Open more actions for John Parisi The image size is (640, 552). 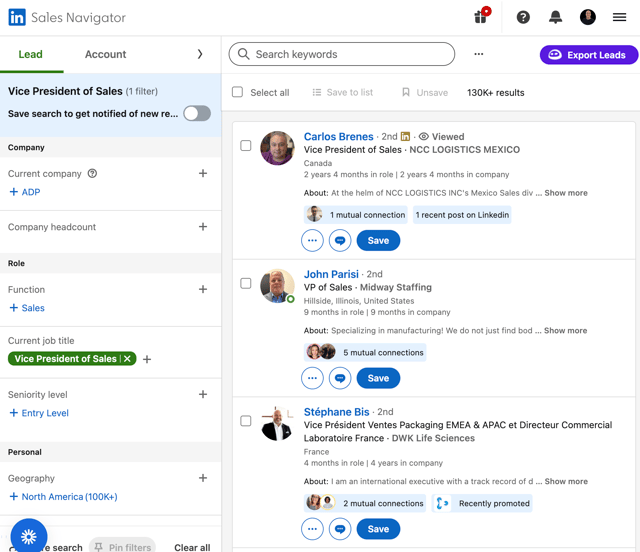(312, 378)
